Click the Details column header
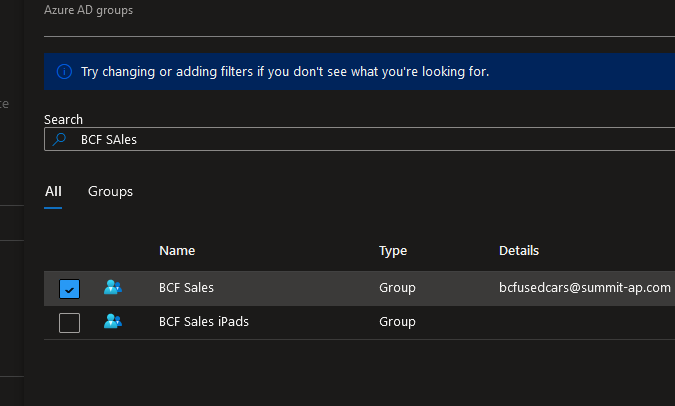The width and height of the screenshot is (675, 406). click(519, 251)
